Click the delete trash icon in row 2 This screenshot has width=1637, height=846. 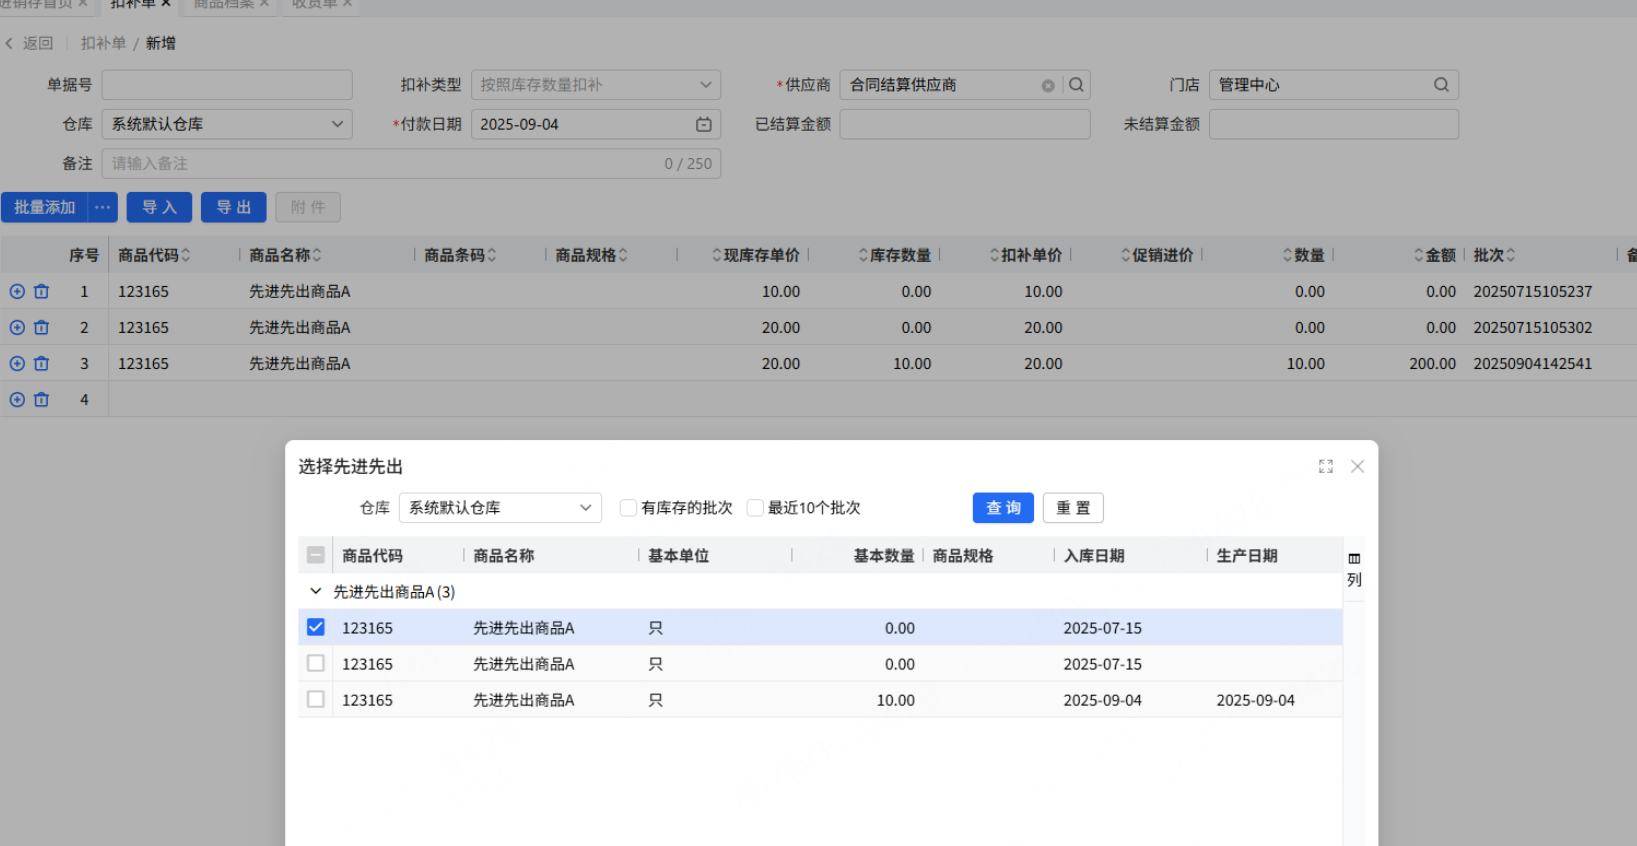click(41, 328)
